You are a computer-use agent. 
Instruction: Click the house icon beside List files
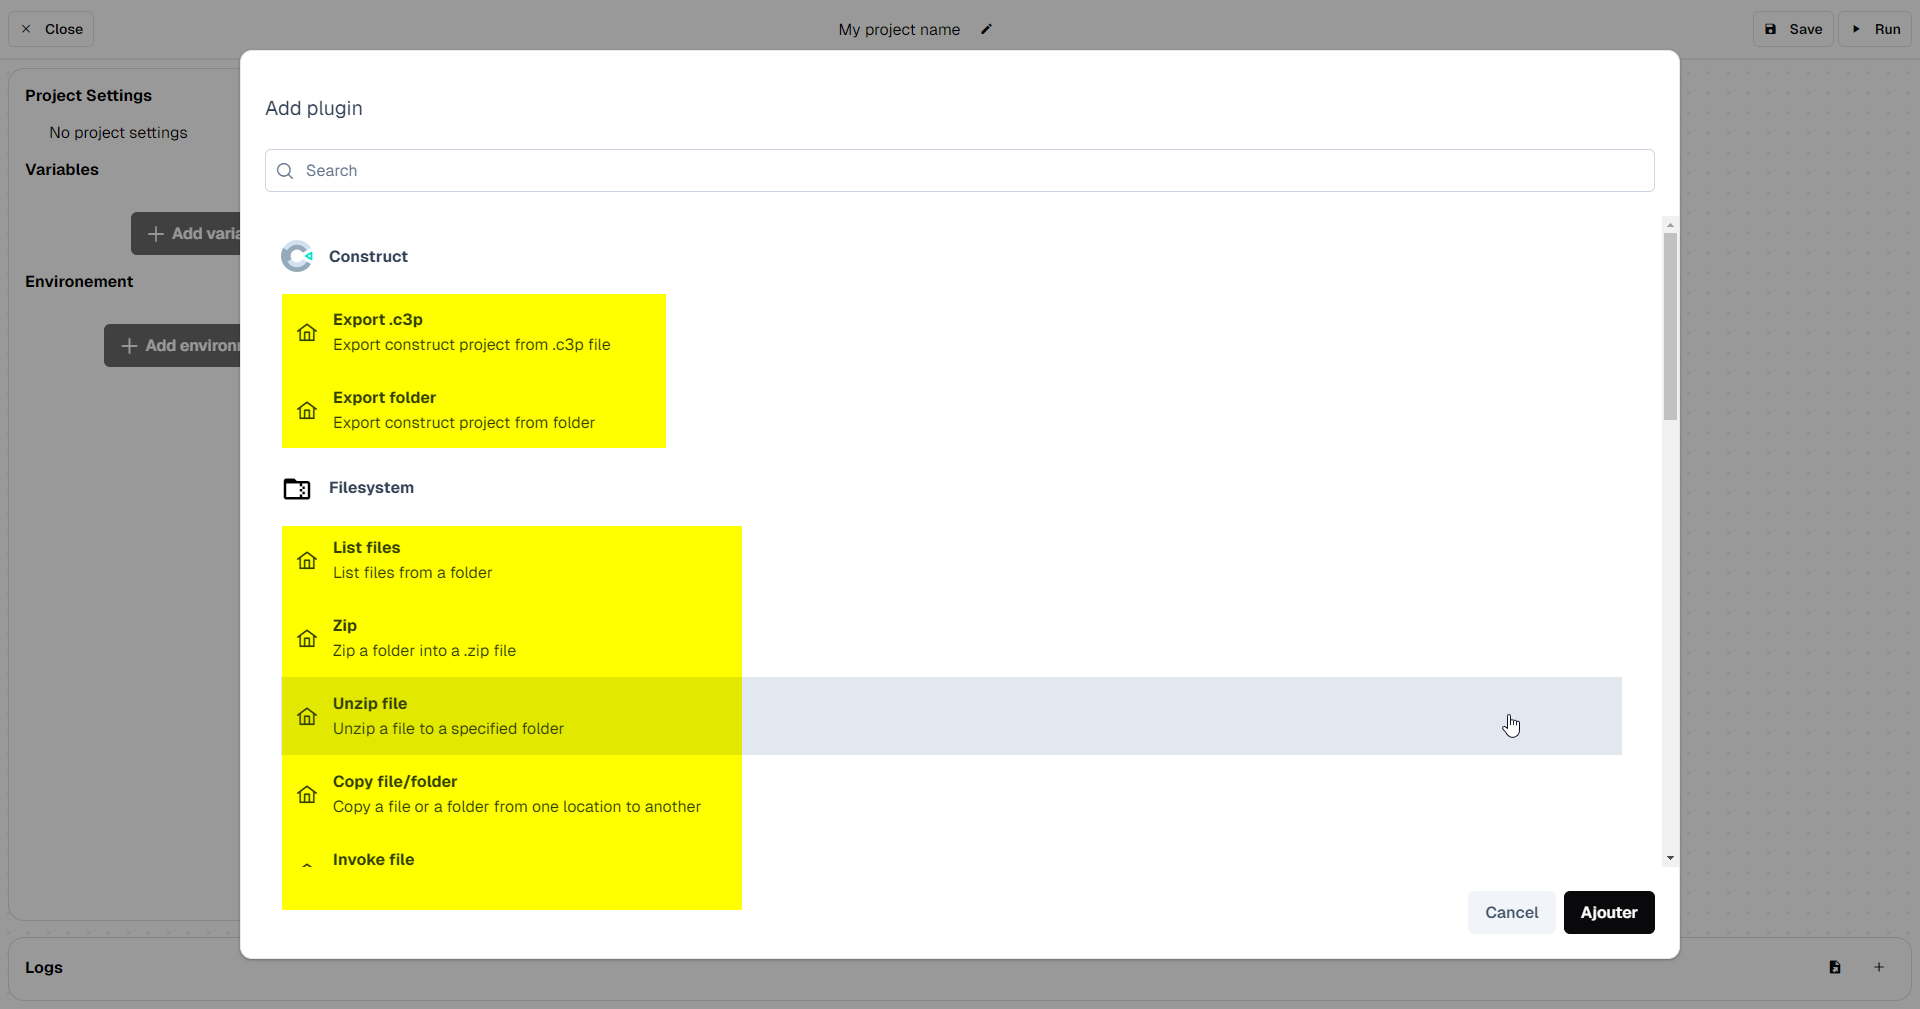[x=307, y=560]
